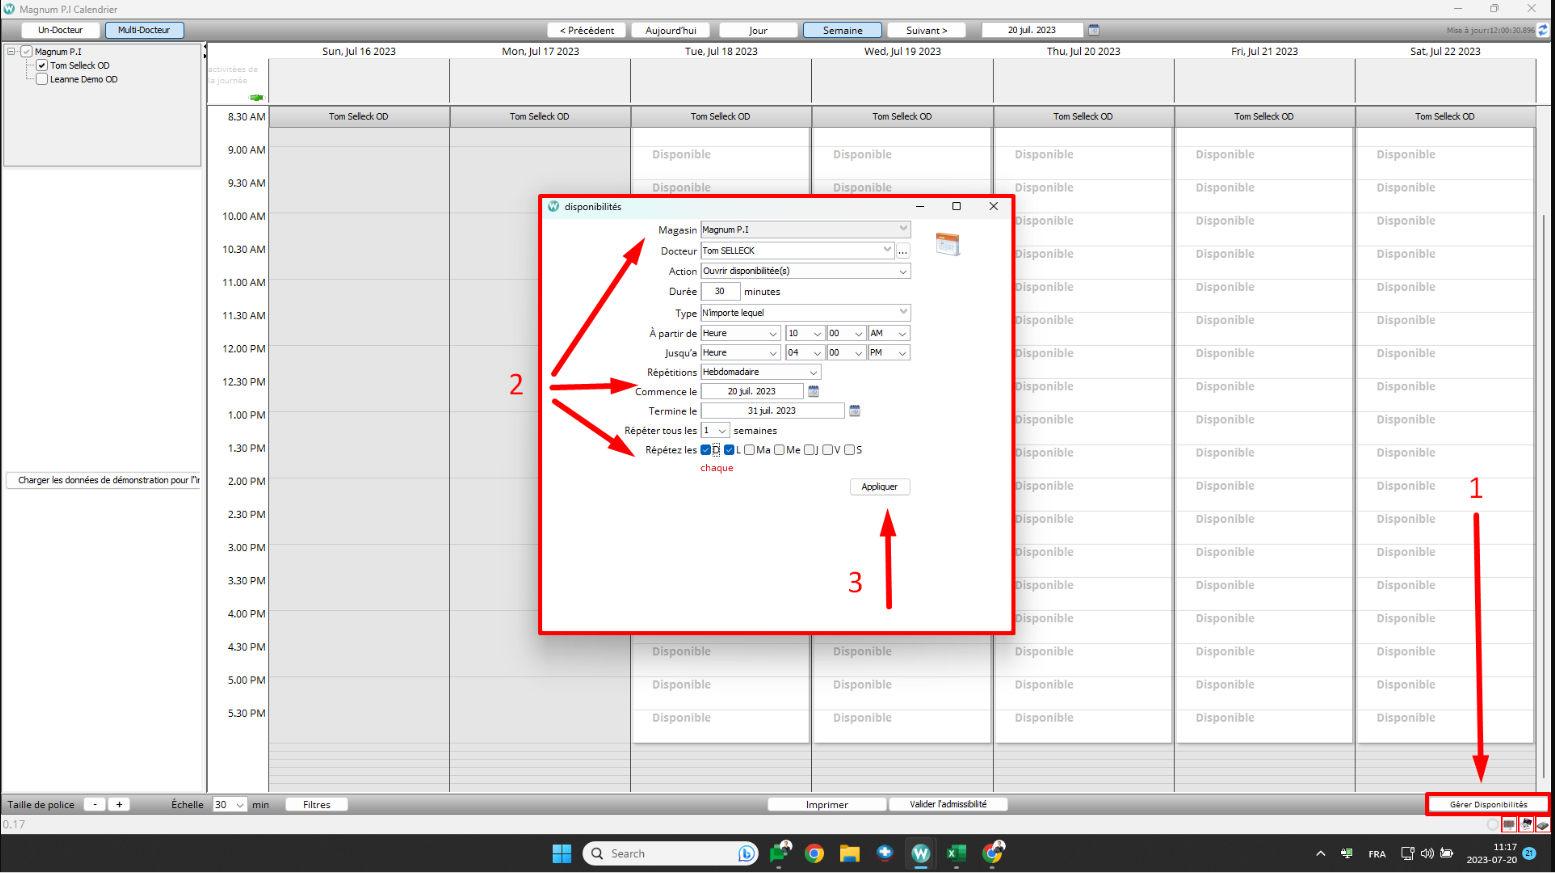The height and width of the screenshot is (873, 1555).
Task: Click the green arrow icon in all-day row
Action: tap(256, 97)
